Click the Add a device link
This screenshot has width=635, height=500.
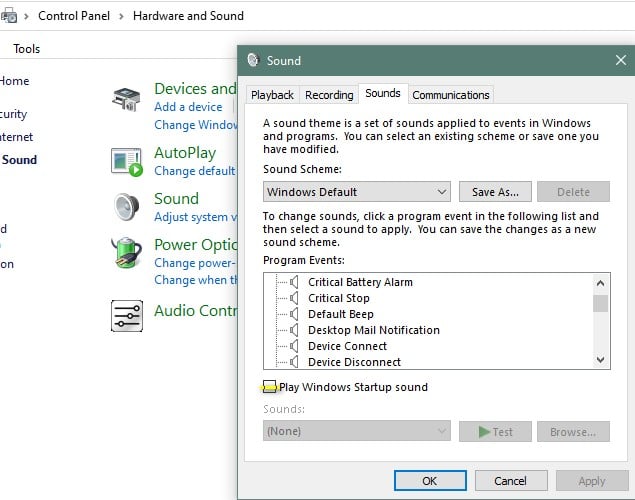click(188, 107)
